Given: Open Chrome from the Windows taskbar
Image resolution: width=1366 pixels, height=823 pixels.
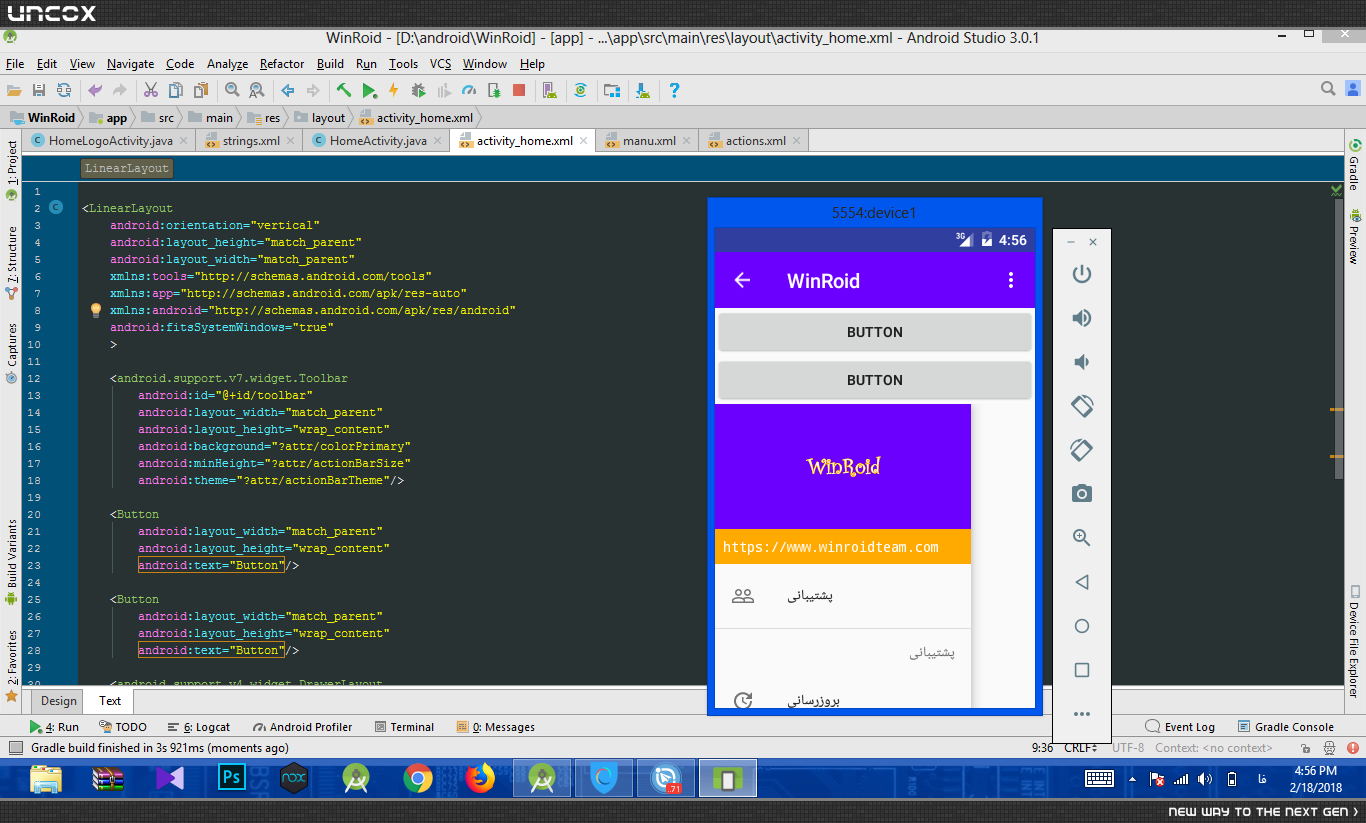Looking at the screenshot, I should [418, 778].
